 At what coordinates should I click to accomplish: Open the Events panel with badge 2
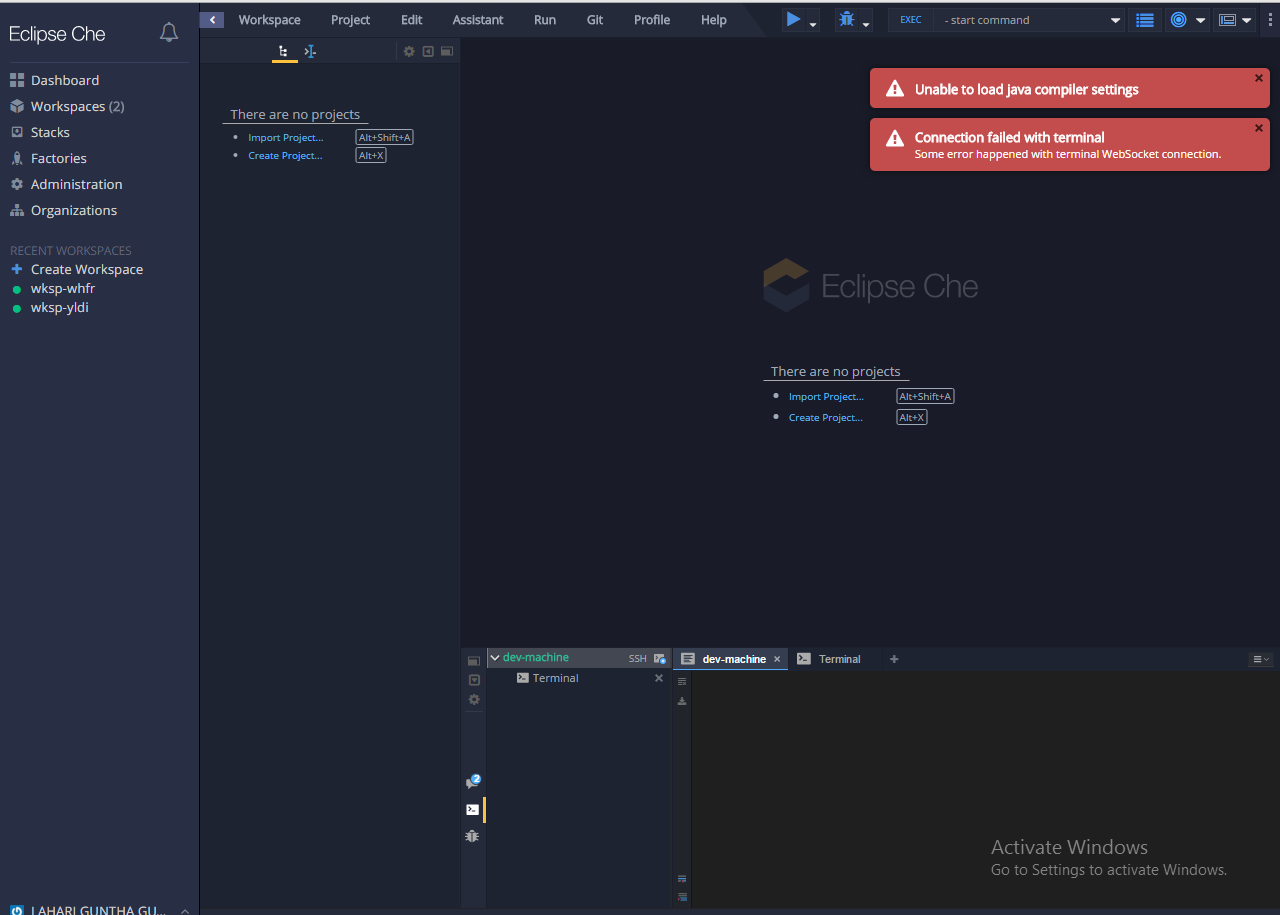tap(473, 782)
